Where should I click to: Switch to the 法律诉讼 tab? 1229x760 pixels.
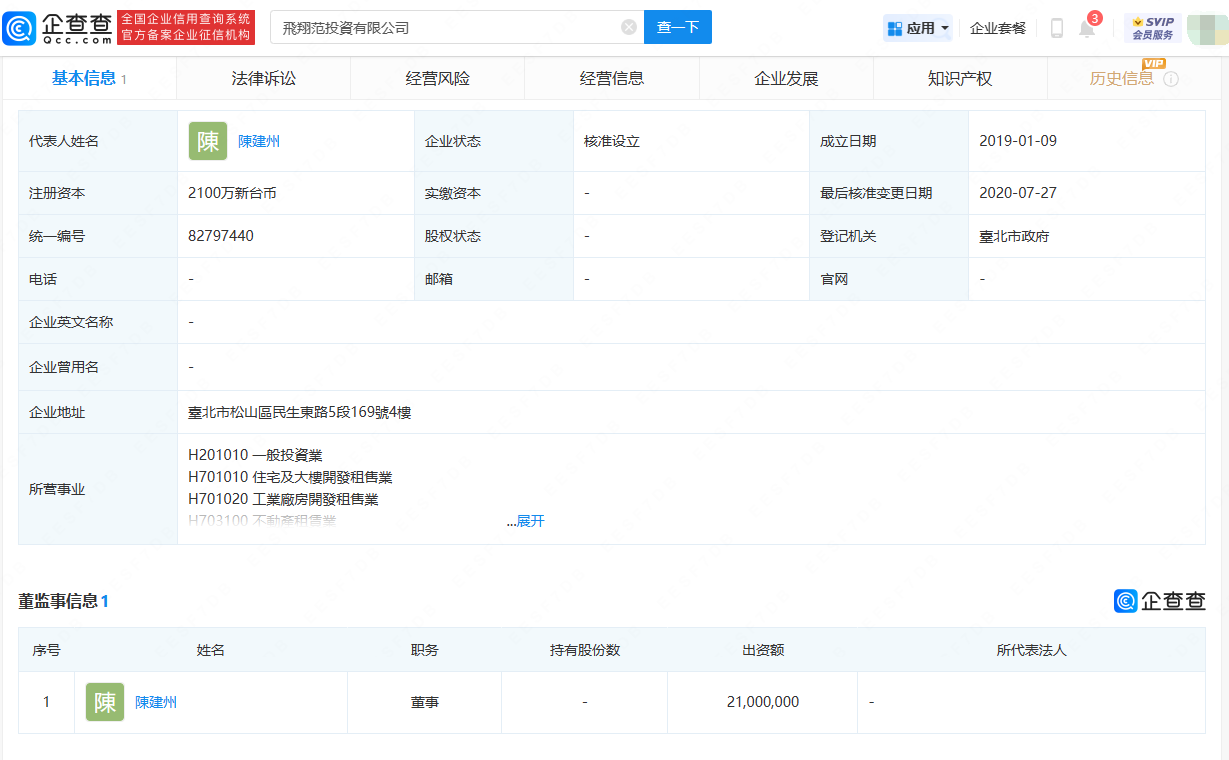[264, 78]
